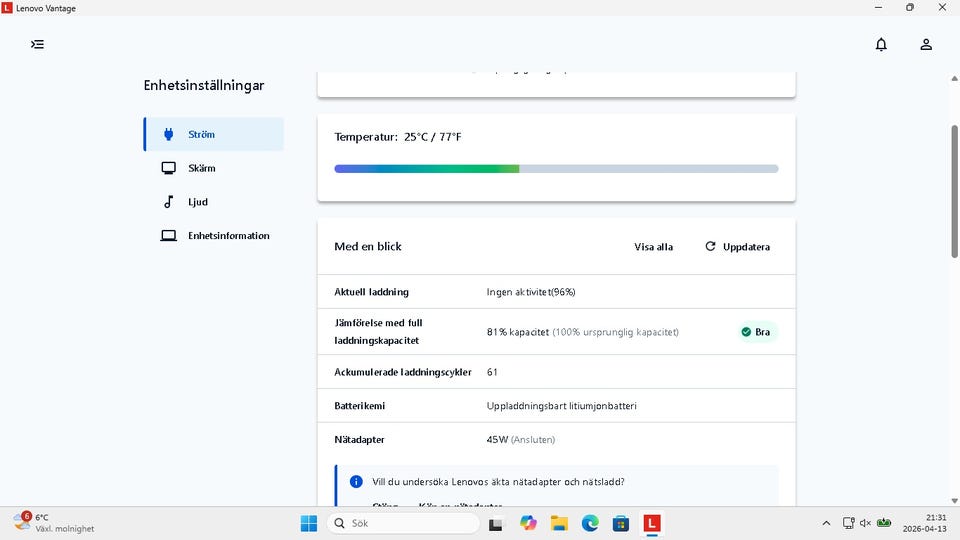Screen dimensions: 960x540
Task: Click the green Bra status badge
Action: click(756, 332)
